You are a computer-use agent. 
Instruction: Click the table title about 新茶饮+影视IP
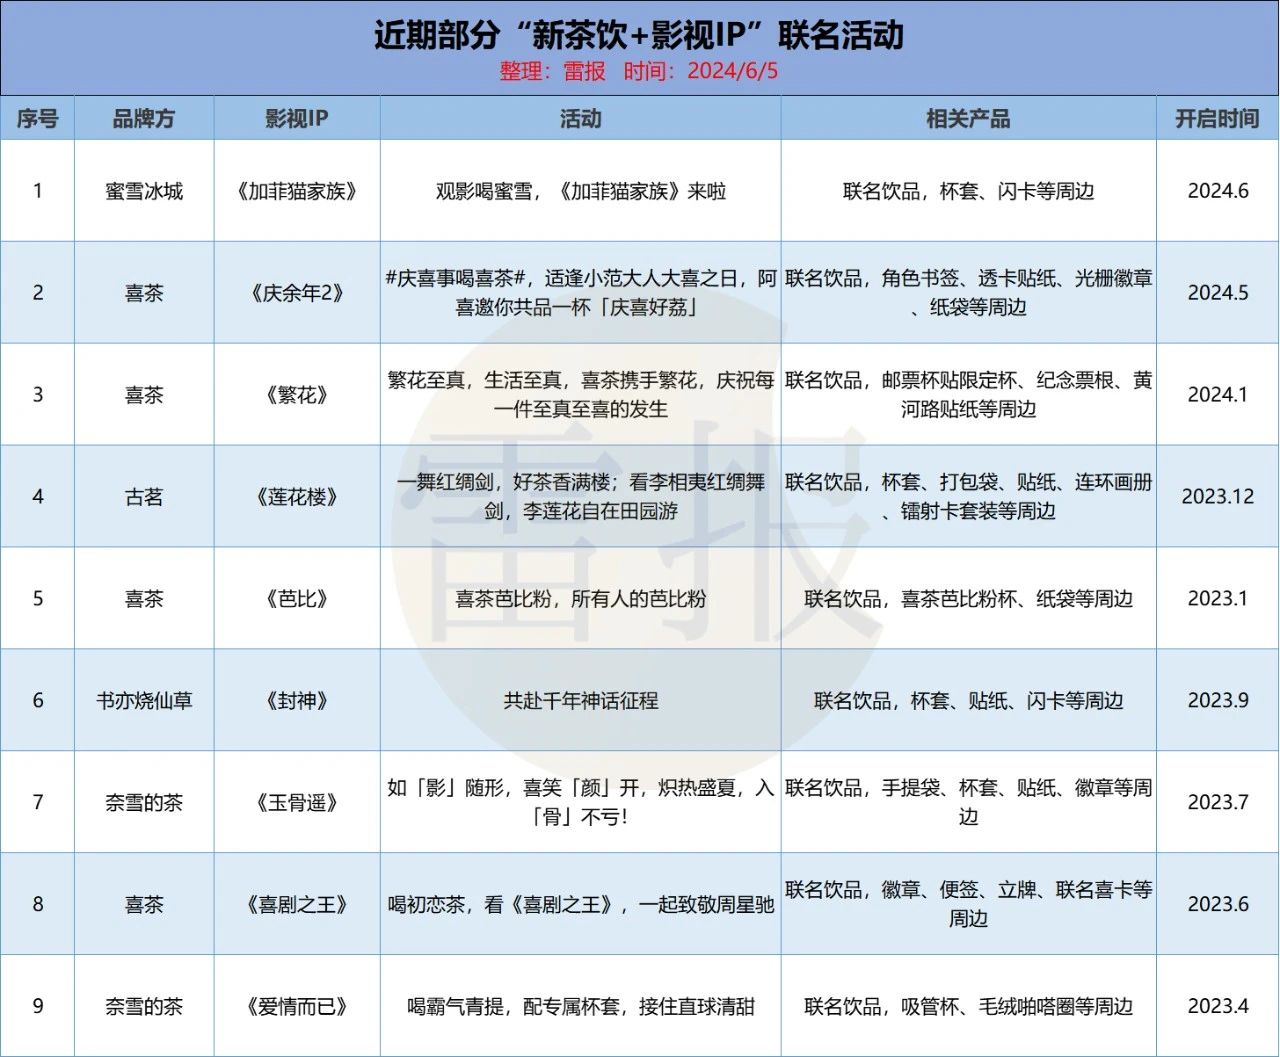(639, 35)
